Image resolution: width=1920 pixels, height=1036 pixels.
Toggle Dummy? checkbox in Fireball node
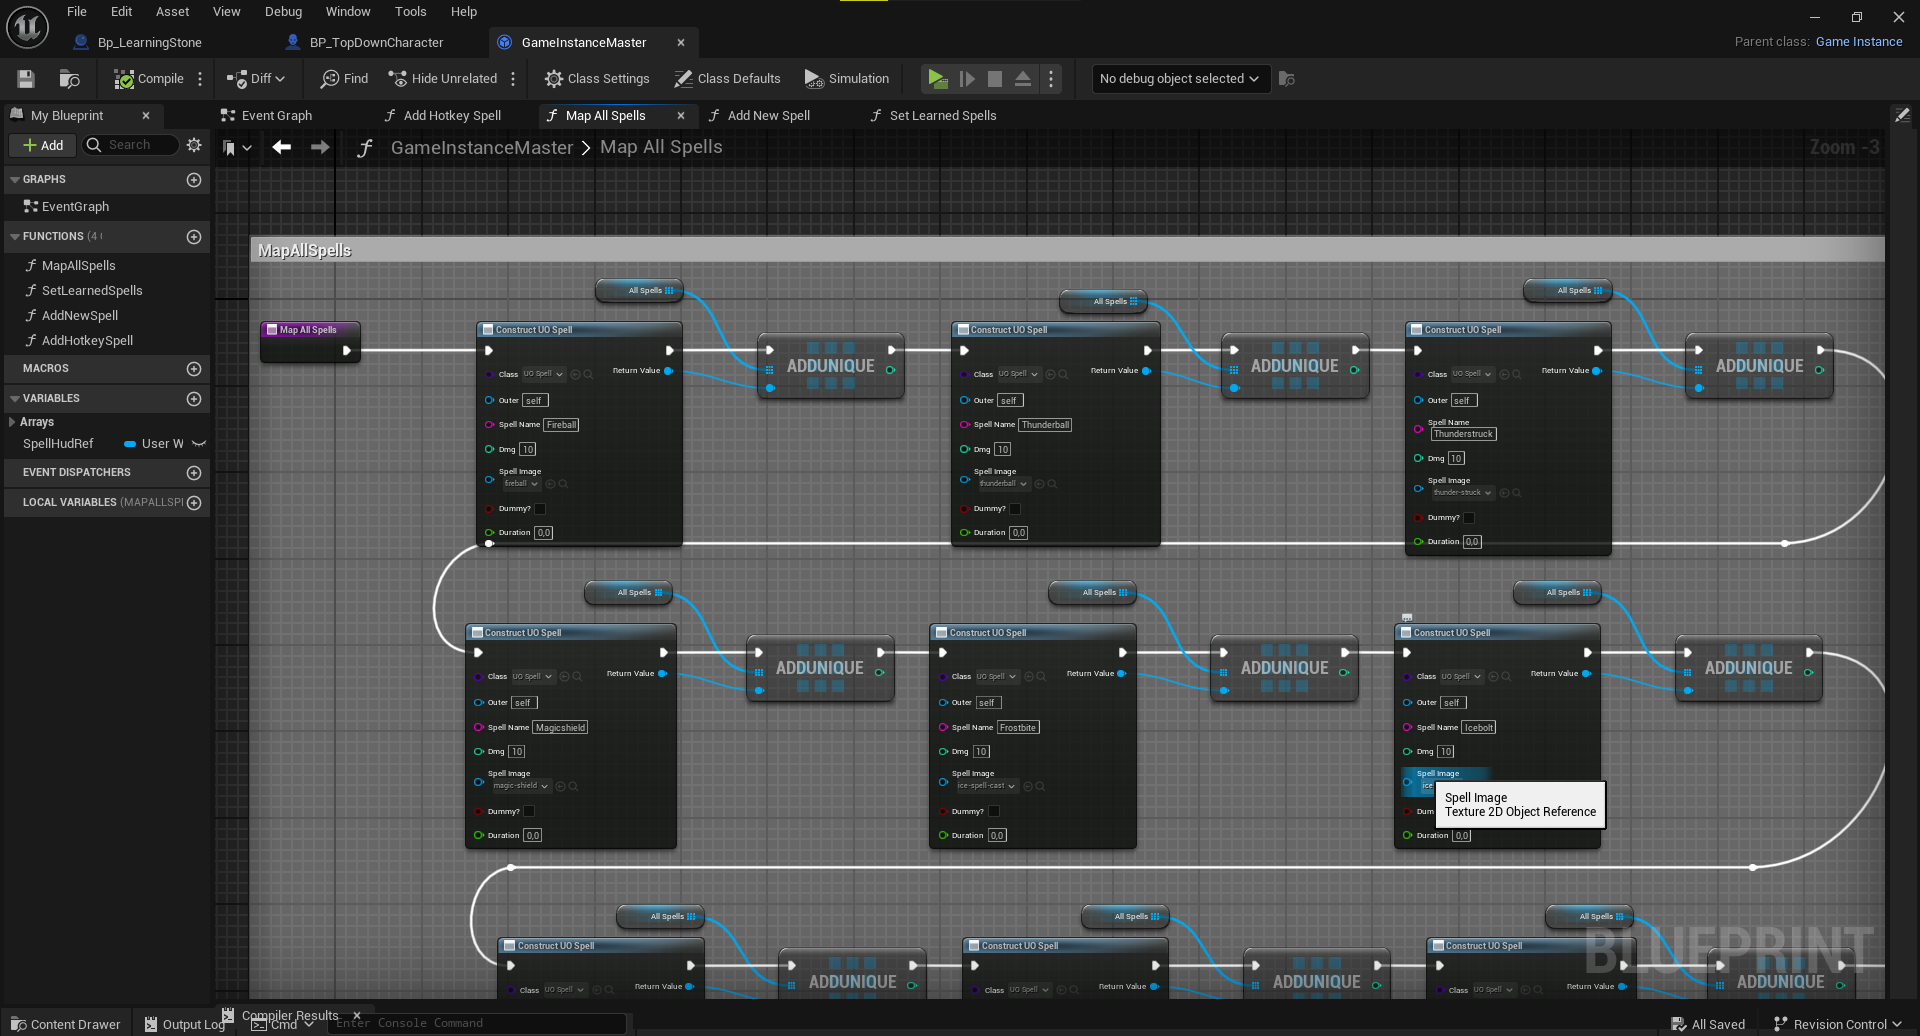coord(540,509)
